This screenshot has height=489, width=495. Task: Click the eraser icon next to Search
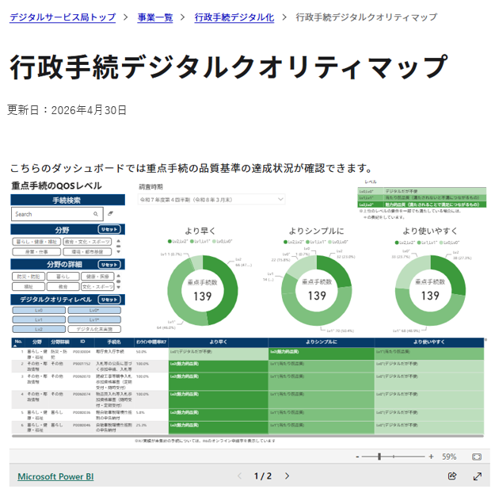(110, 213)
